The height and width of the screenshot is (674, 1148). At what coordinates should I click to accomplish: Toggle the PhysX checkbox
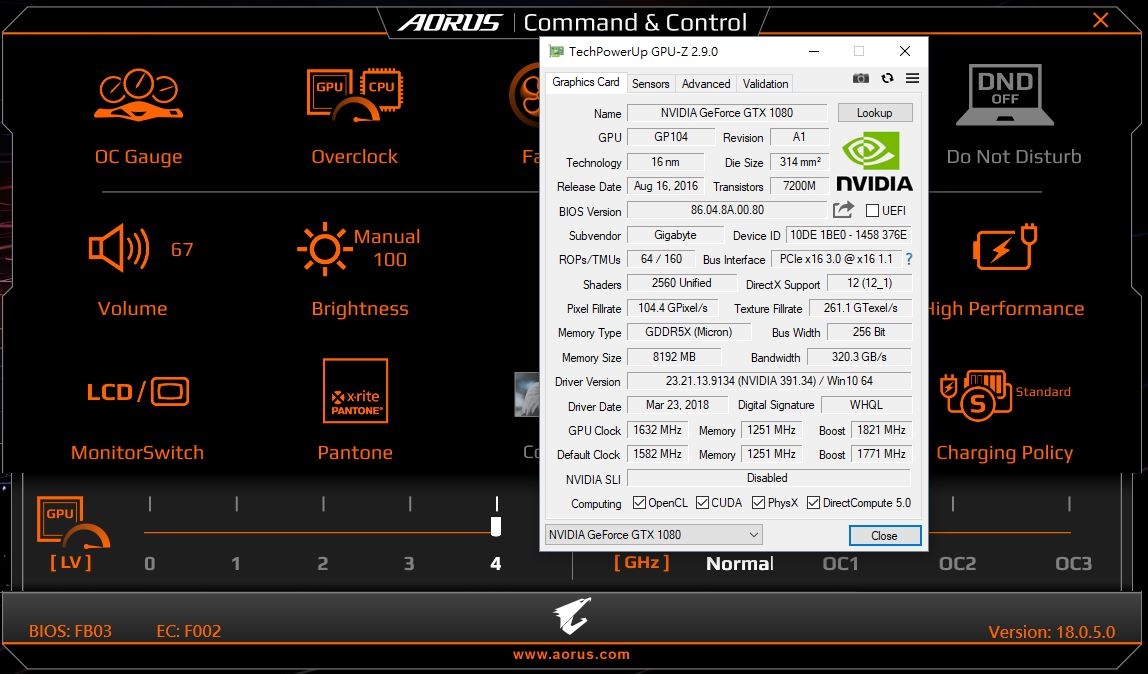(x=758, y=503)
